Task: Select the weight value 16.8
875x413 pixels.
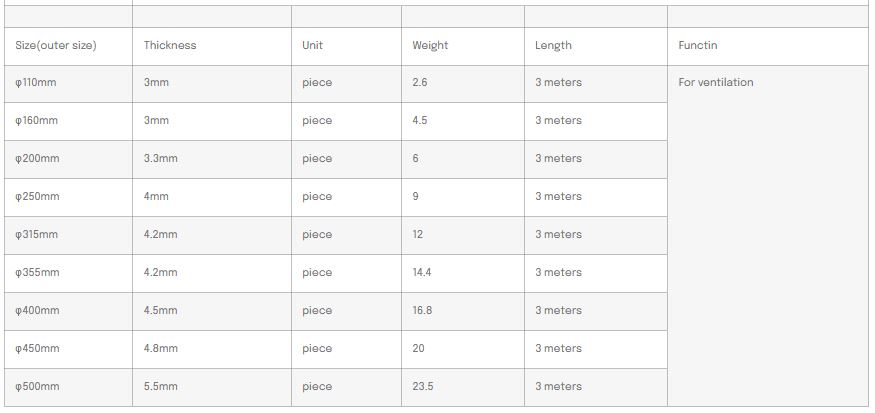Action: [x=422, y=310]
